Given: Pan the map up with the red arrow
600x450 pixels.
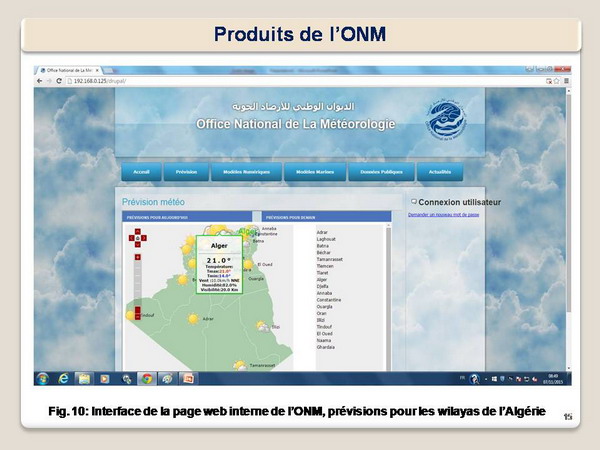Looking at the screenshot, I should point(138,232).
